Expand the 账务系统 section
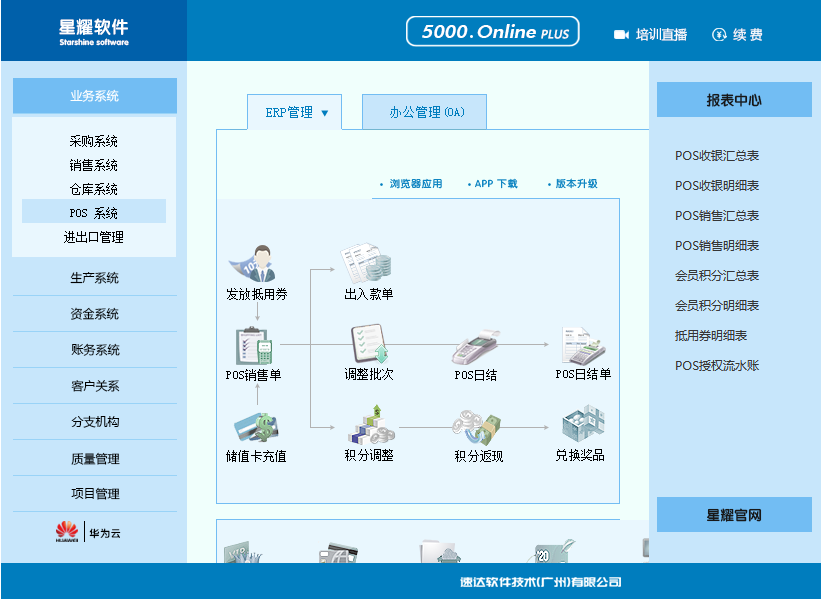 click(x=95, y=350)
